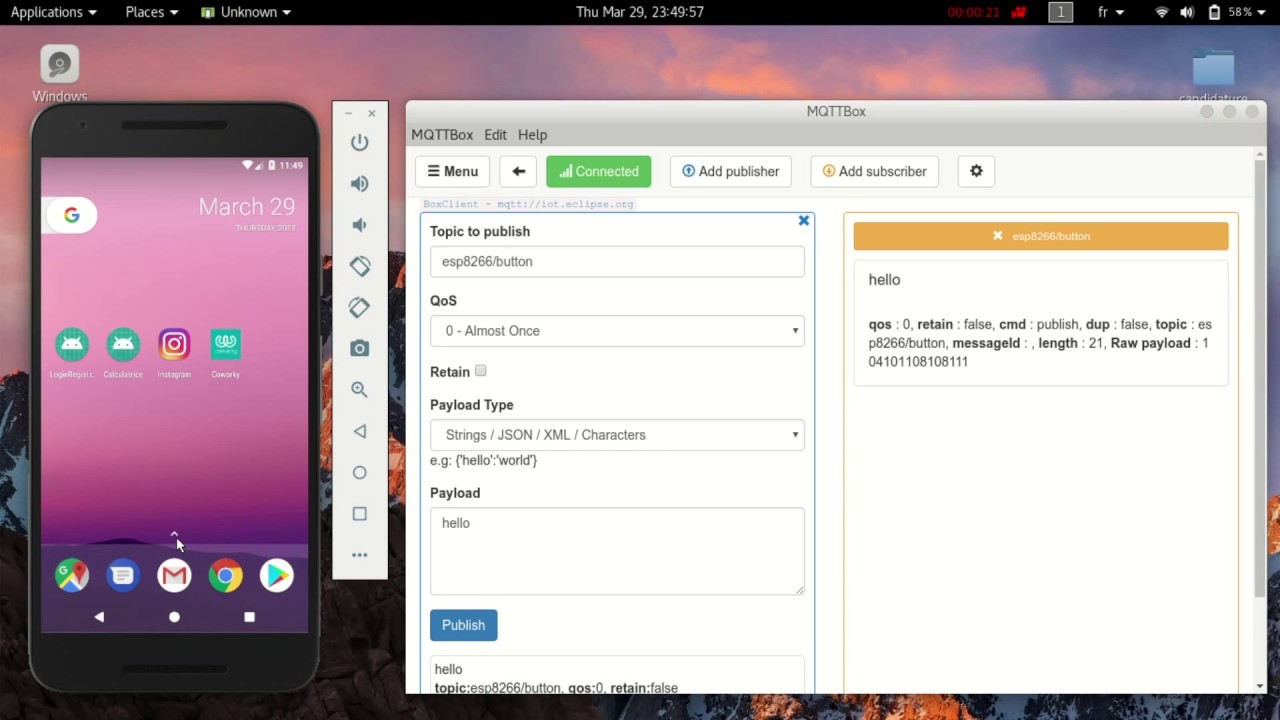Open the Windows desktop drive icon
This screenshot has width=1280, height=720.
[60, 74]
